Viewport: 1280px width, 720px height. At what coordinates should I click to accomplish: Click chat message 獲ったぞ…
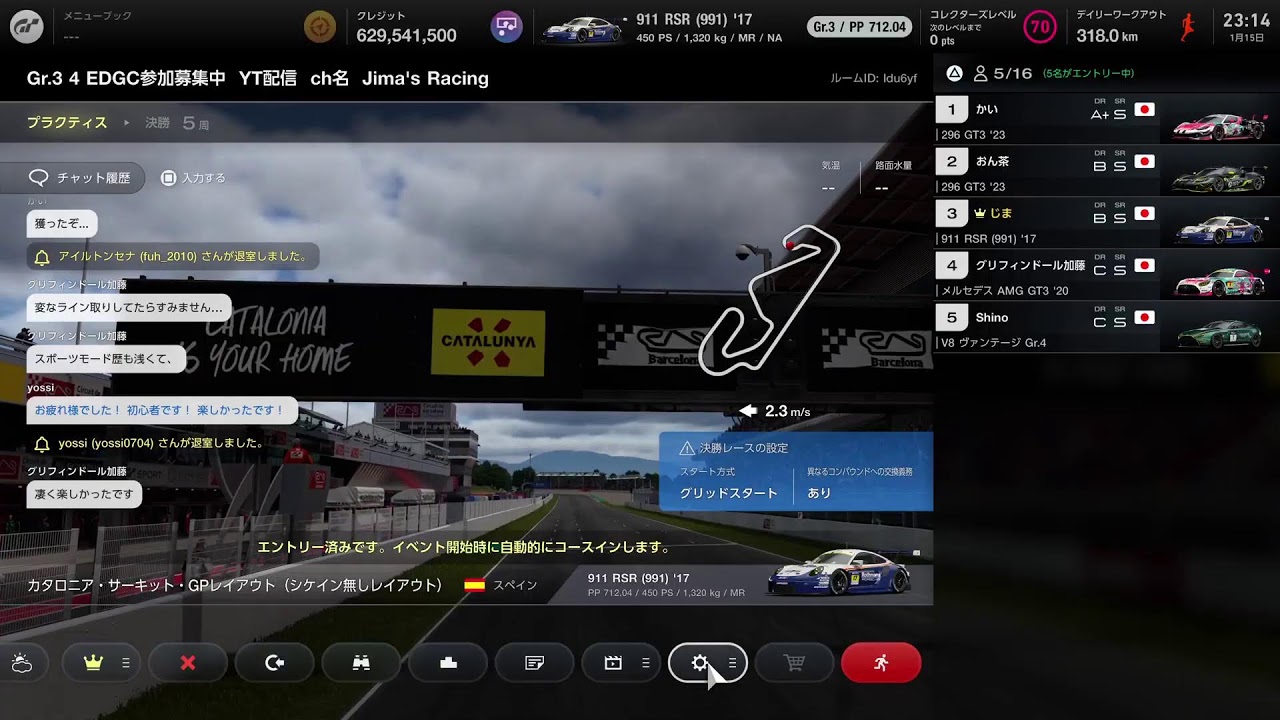coord(62,224)
